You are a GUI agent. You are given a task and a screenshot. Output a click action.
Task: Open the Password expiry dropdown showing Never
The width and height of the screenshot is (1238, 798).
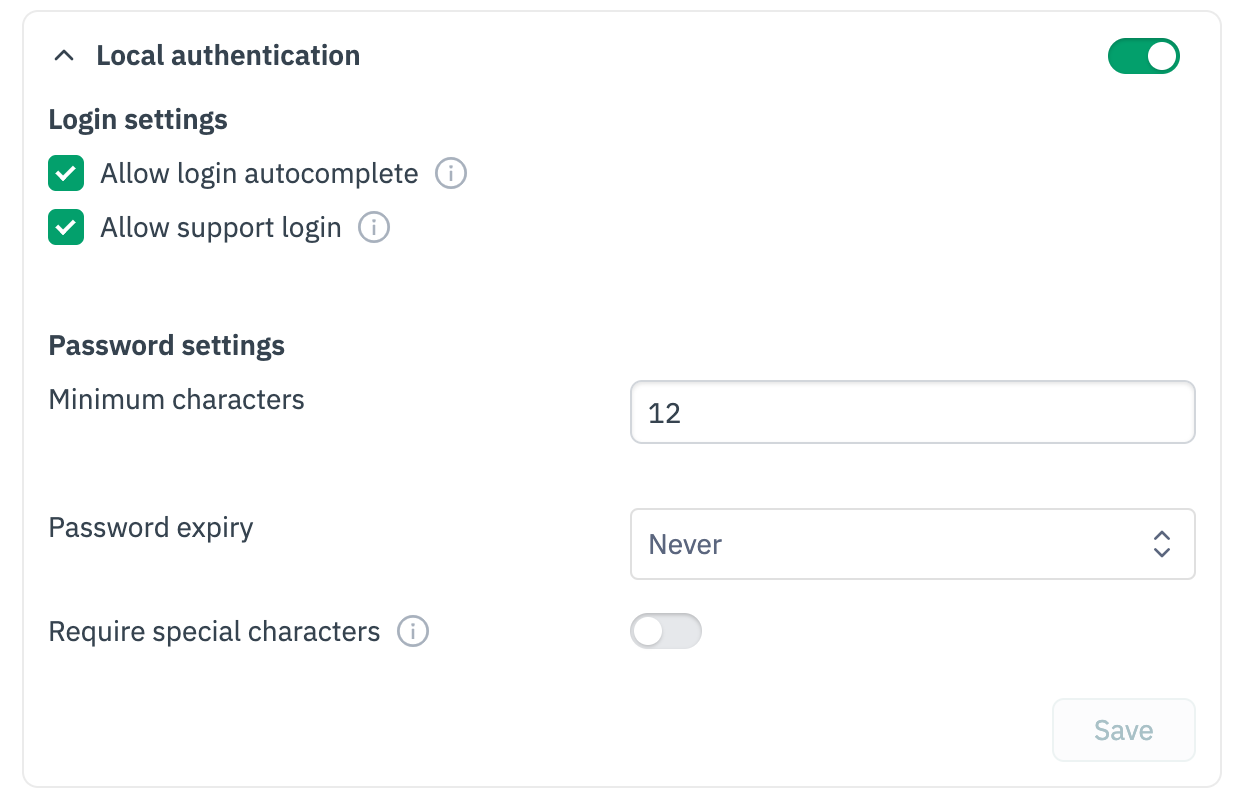[x=900, y=544]
